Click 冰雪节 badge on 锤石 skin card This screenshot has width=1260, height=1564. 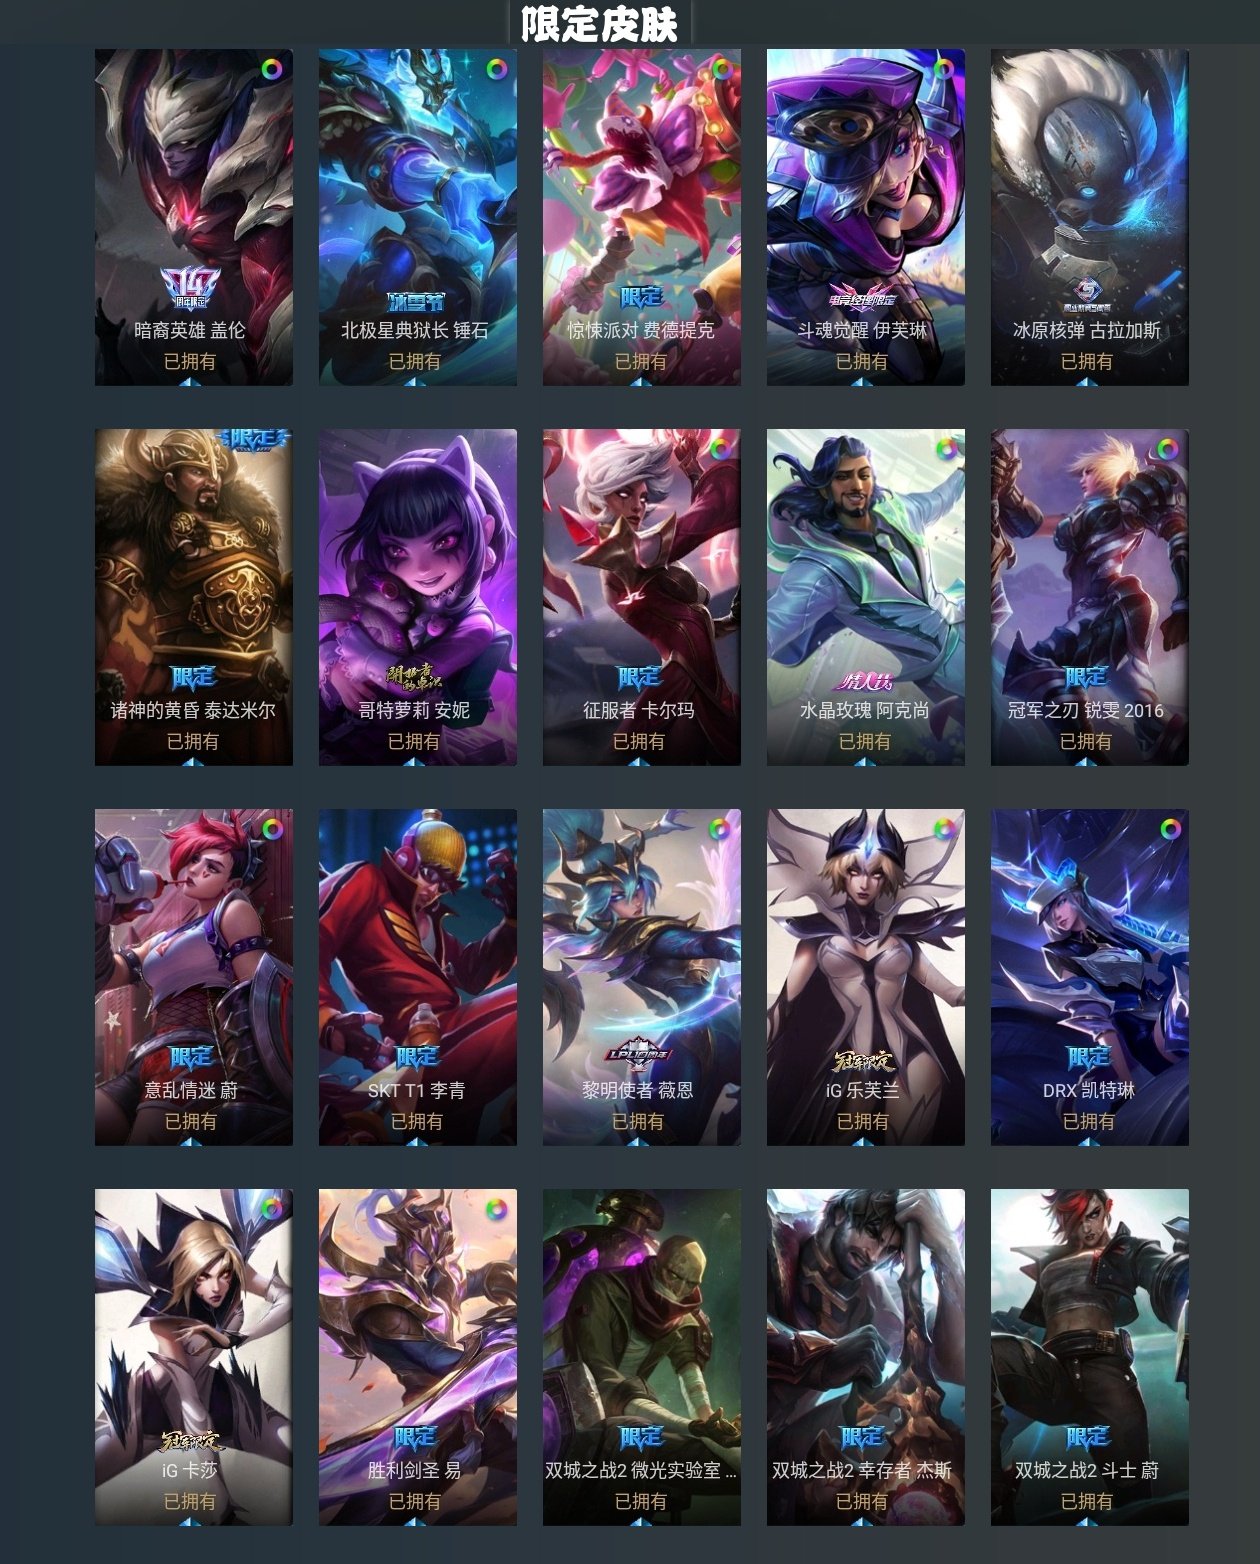416,301
